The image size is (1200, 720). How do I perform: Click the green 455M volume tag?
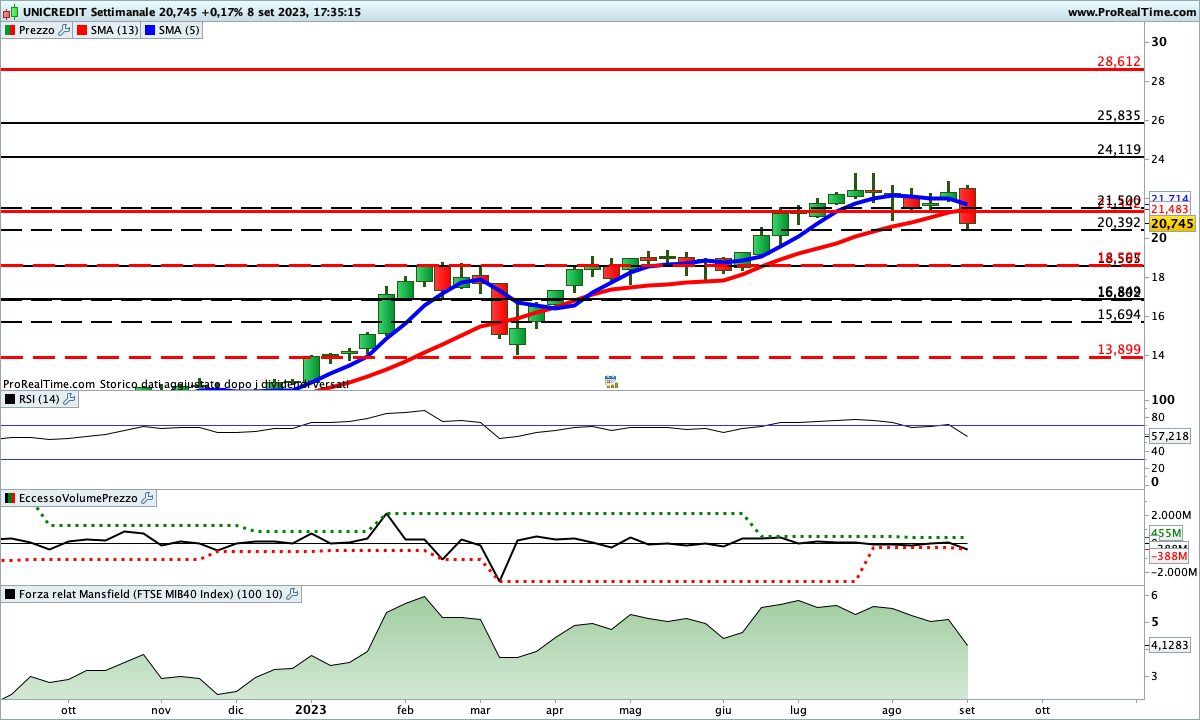[x=1166, y=533]
